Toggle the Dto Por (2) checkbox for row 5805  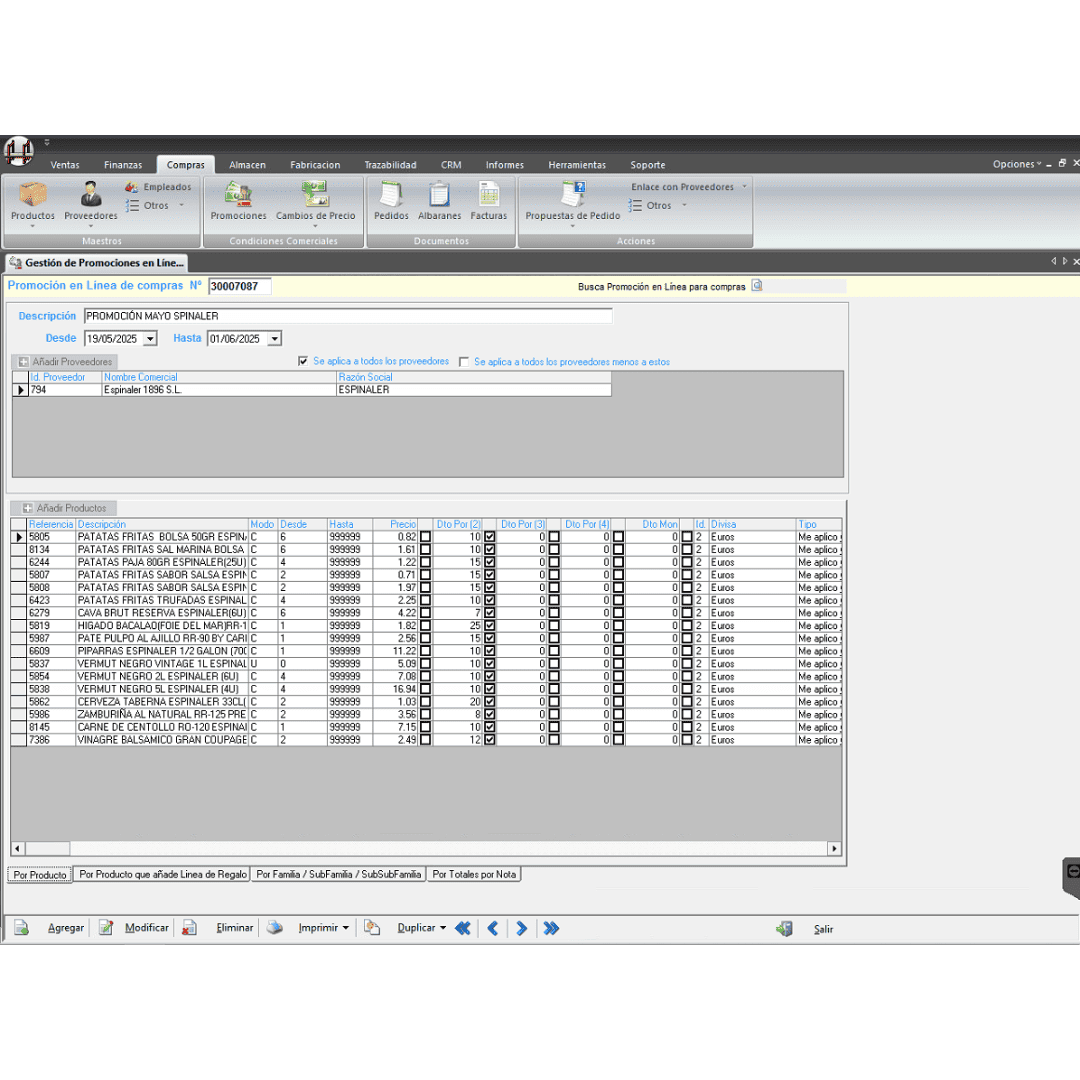pos(490,537)
